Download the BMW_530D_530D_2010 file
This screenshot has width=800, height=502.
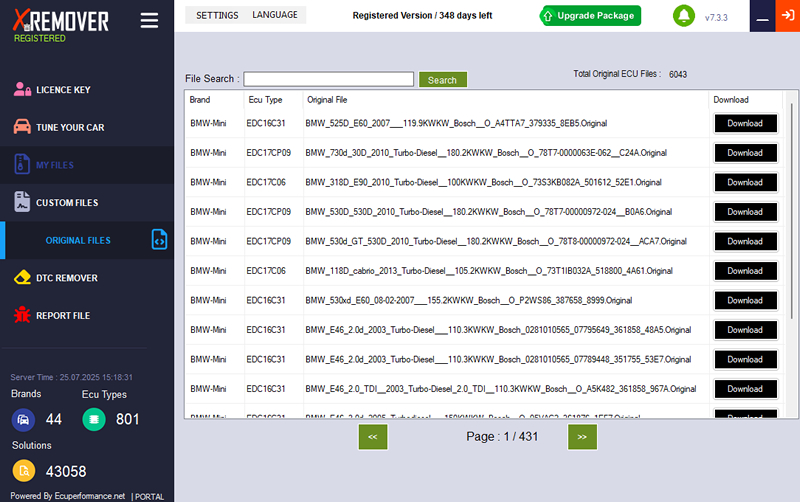pyautogui.click(x=745, y=212)
